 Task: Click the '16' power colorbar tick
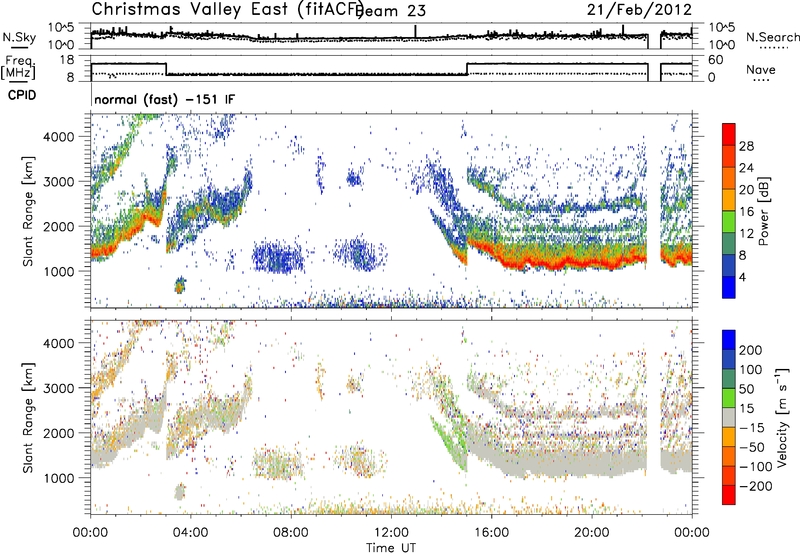(x=746, y=212)
